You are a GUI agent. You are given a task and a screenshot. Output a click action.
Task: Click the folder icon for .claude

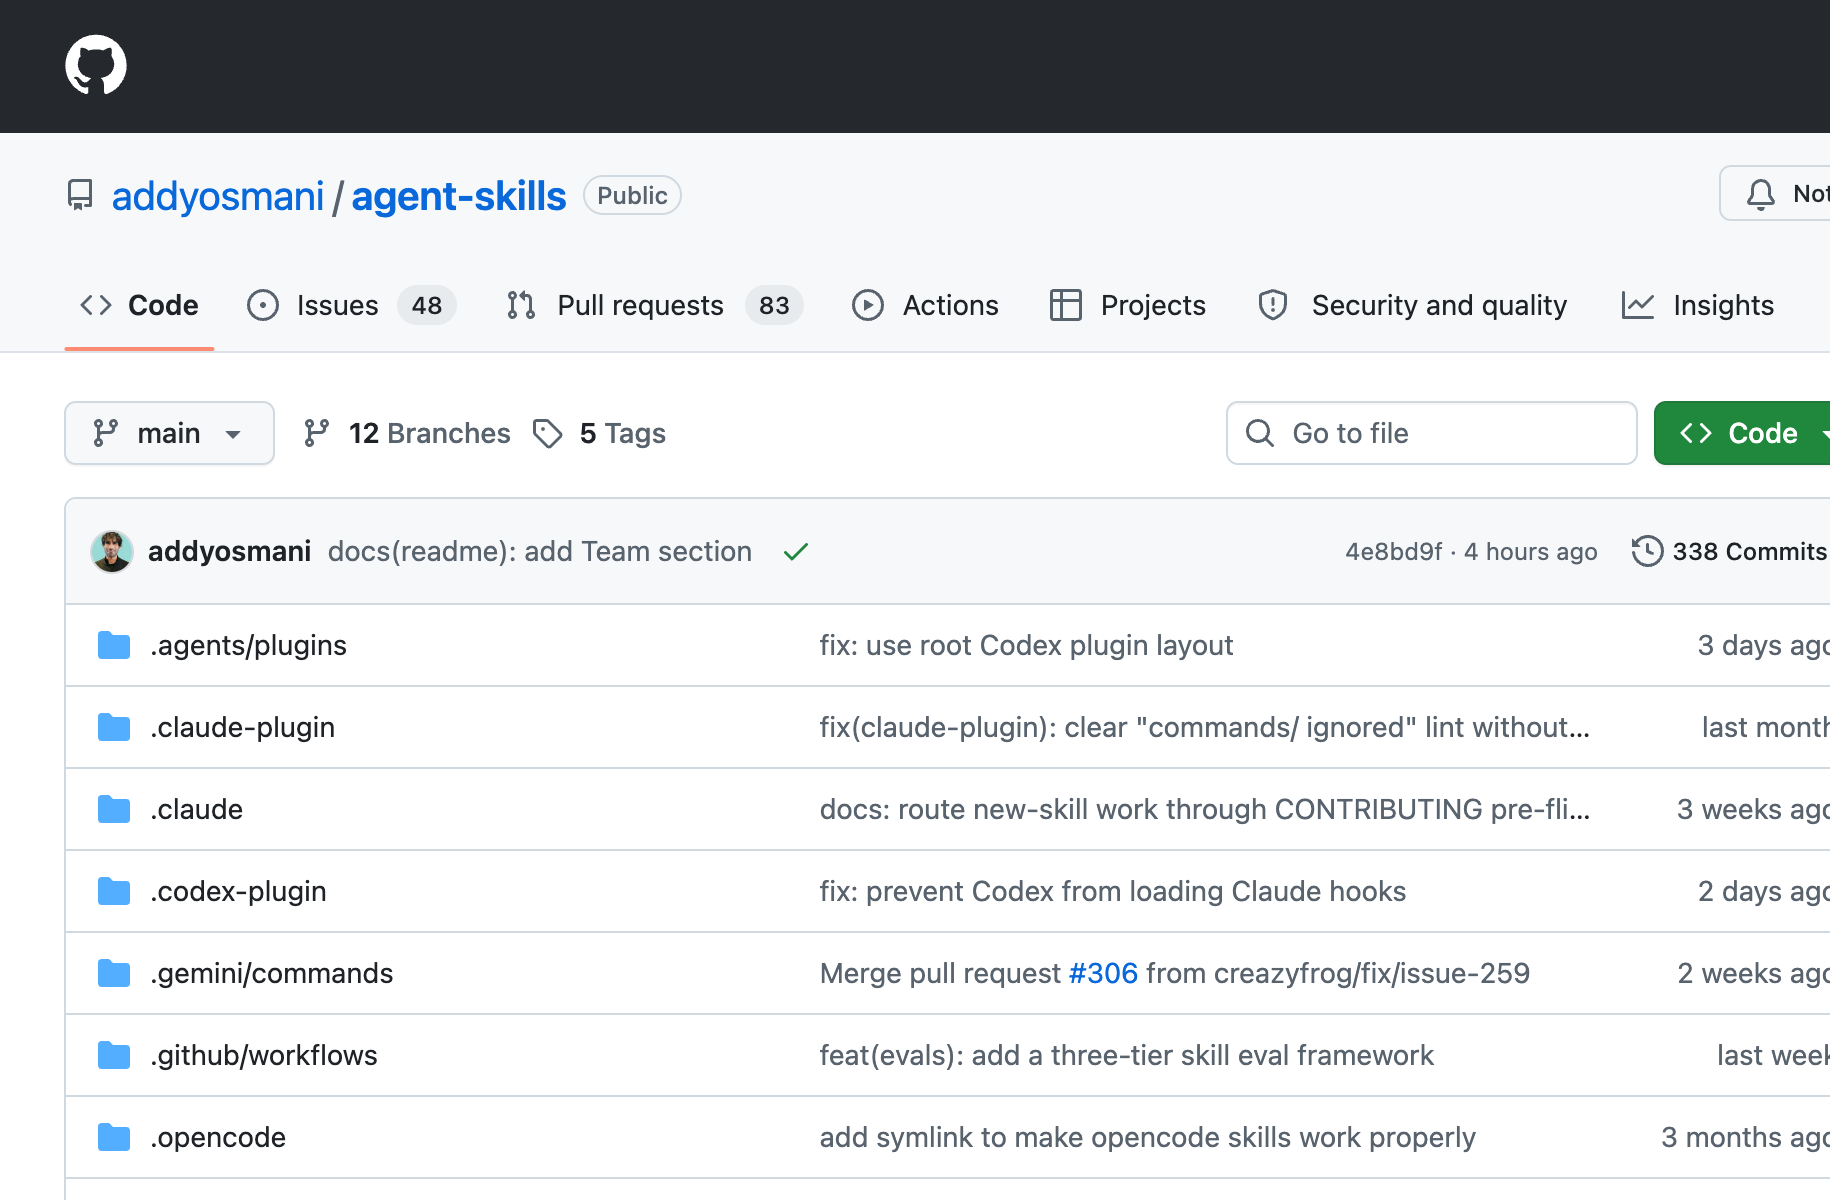(x=114, y=809)
